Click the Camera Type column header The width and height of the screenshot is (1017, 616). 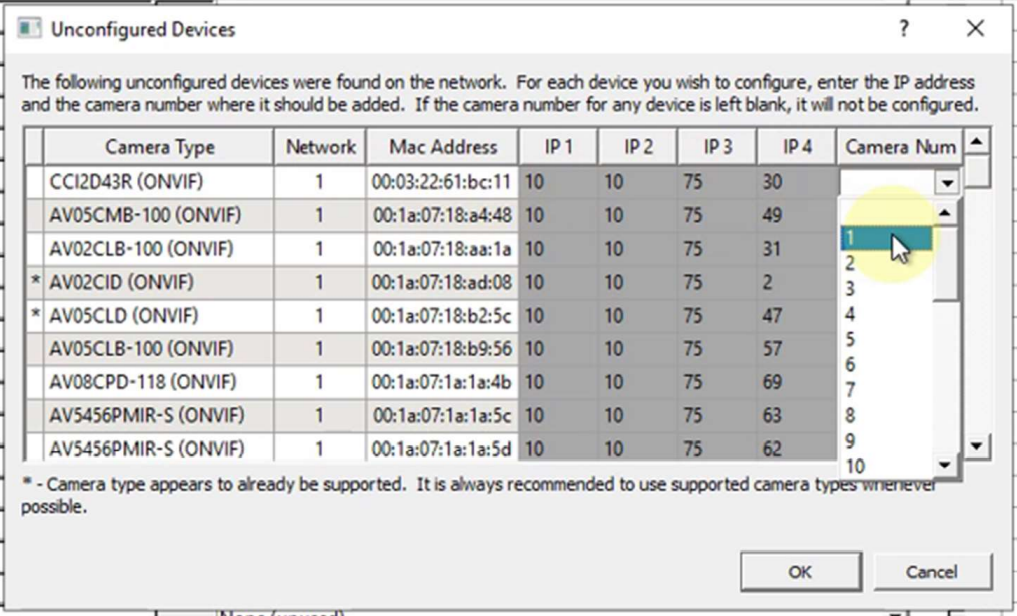click(x=159, y=147)
